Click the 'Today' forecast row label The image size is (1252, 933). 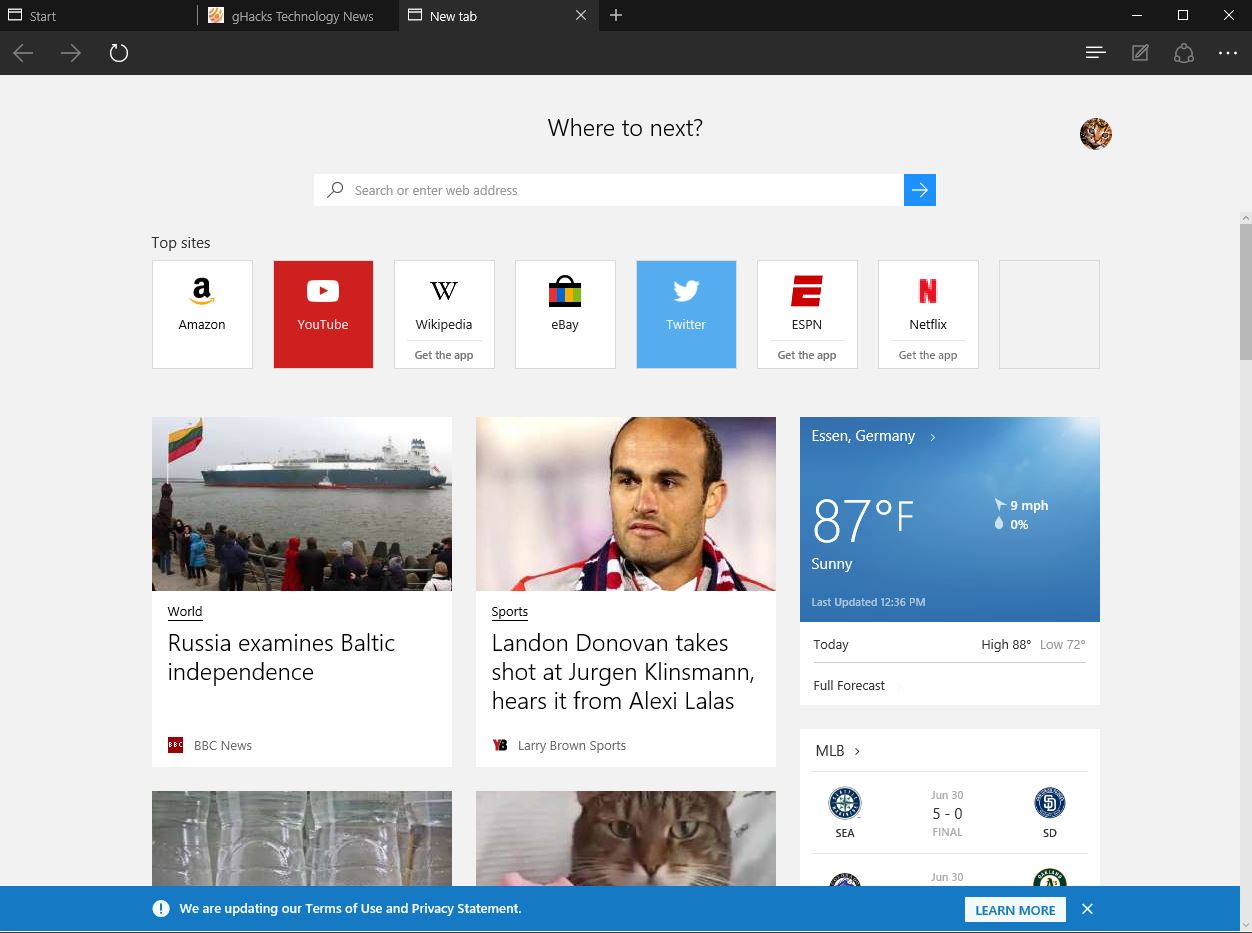(x=831, y=644)
